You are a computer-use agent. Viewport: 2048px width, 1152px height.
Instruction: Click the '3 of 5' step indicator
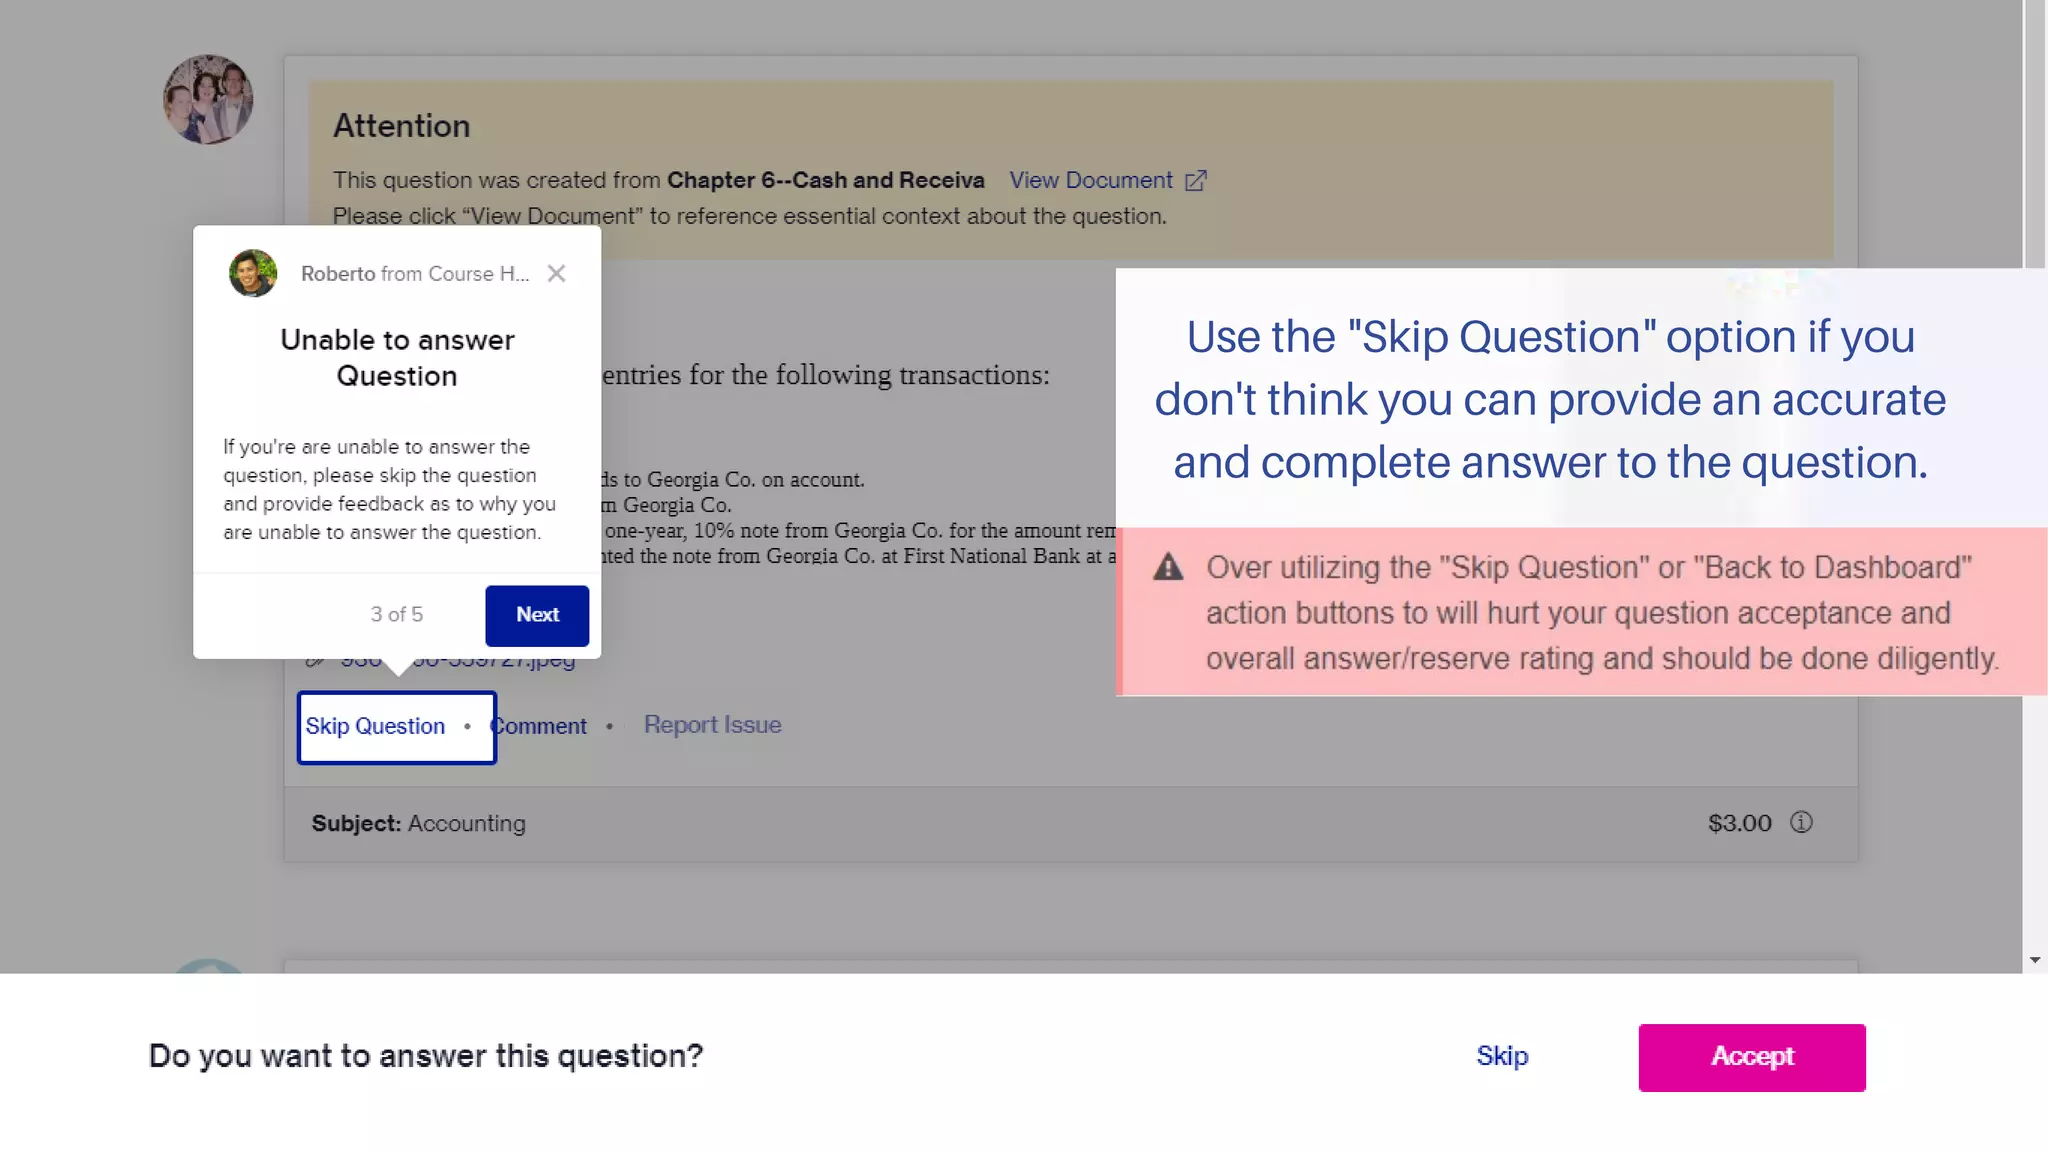[x=396, y=614]
